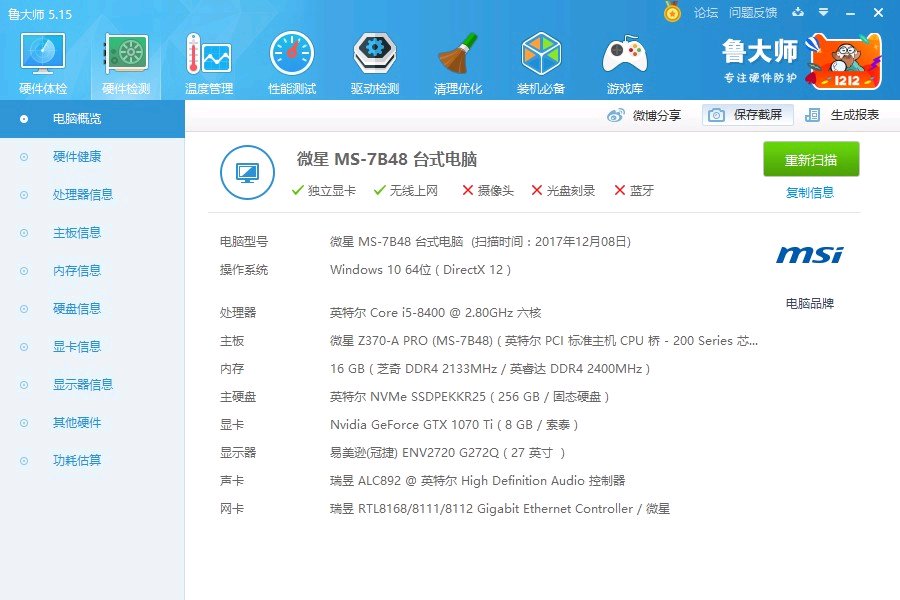Minimize the 鲁大师 window
This screenshot has height=600, width=900.
[x=851, y=13]
